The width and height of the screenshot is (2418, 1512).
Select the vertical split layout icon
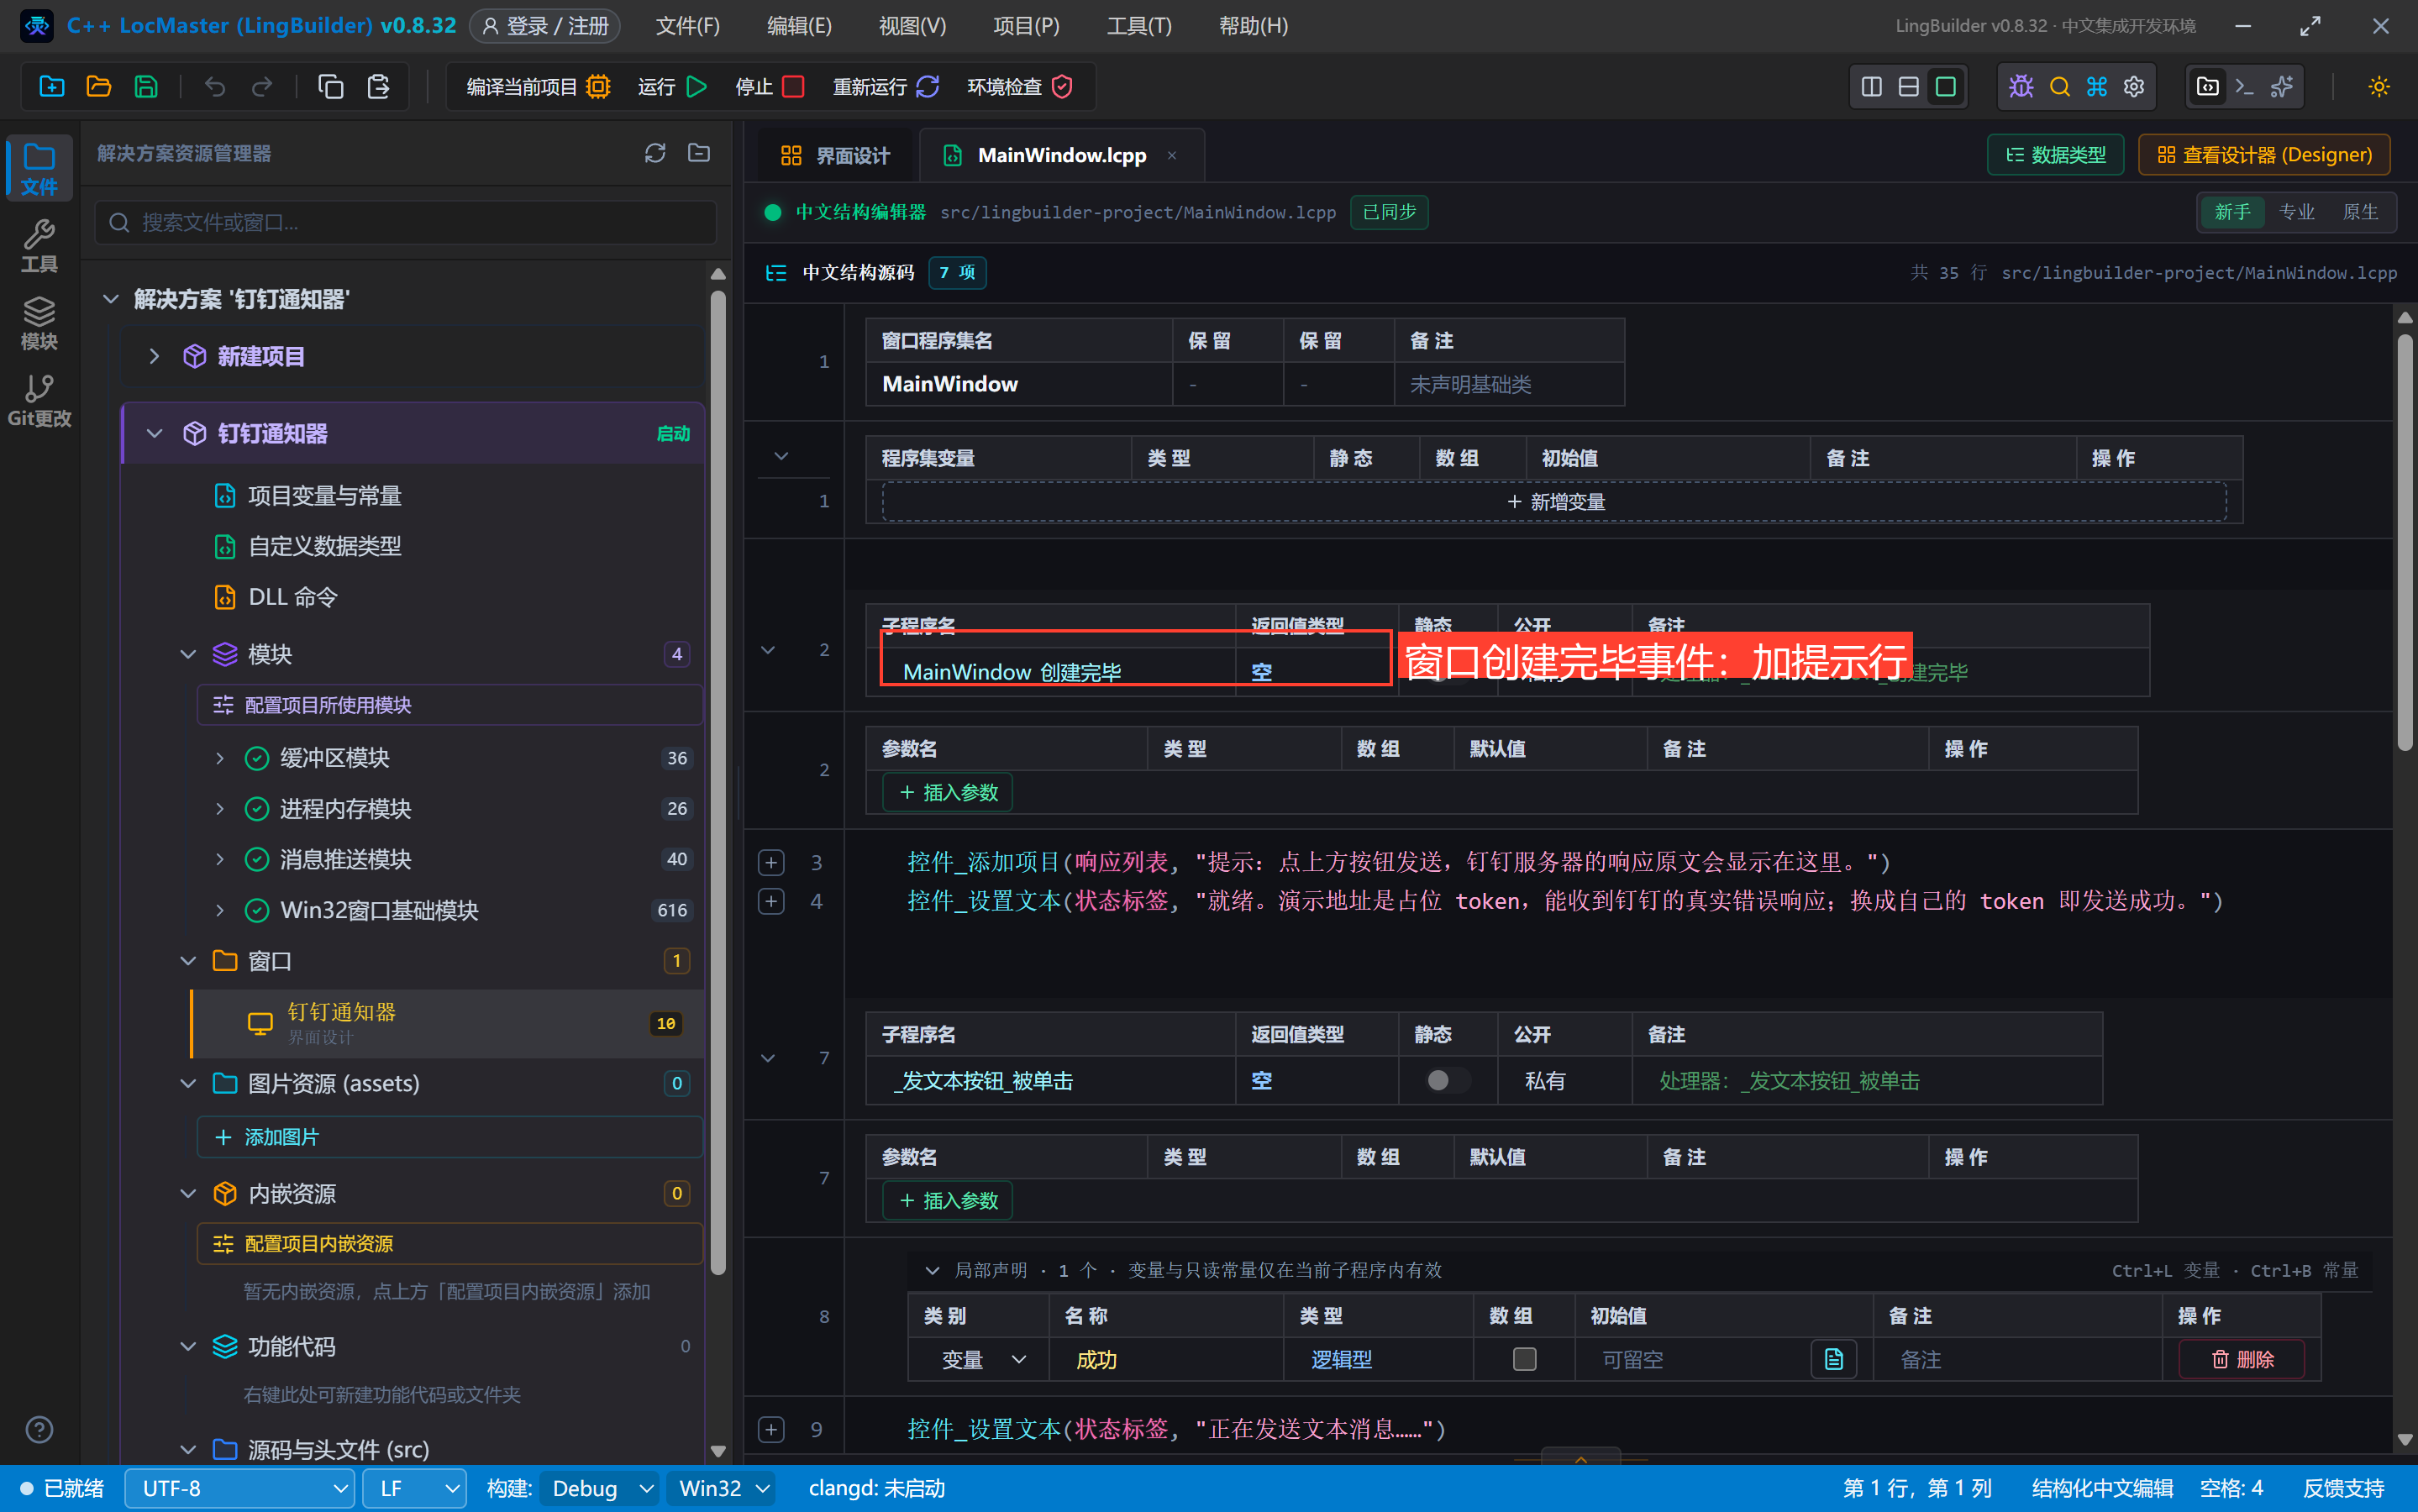pos(1871,87)
